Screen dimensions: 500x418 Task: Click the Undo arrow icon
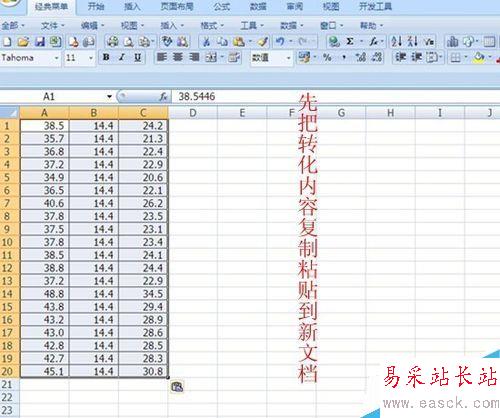(280, 42)
